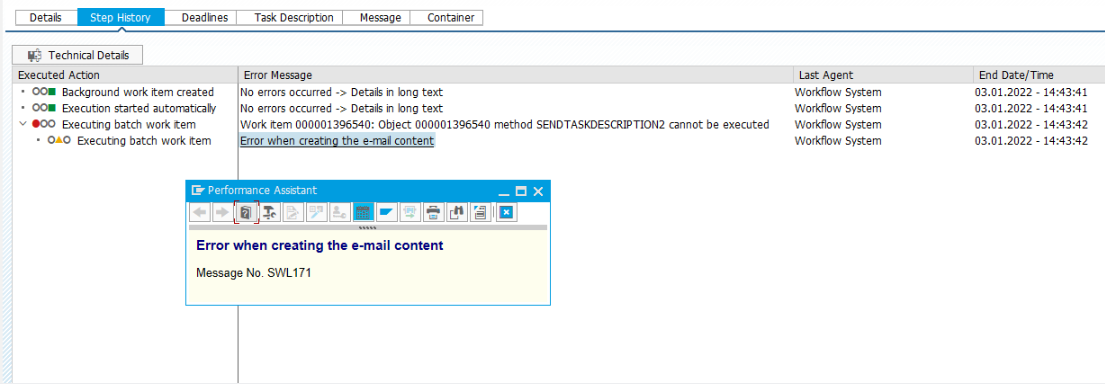Click the printer icon in Performance Assistant
The width and height of the screenshot is (1105, 384).
coord(433,211)
